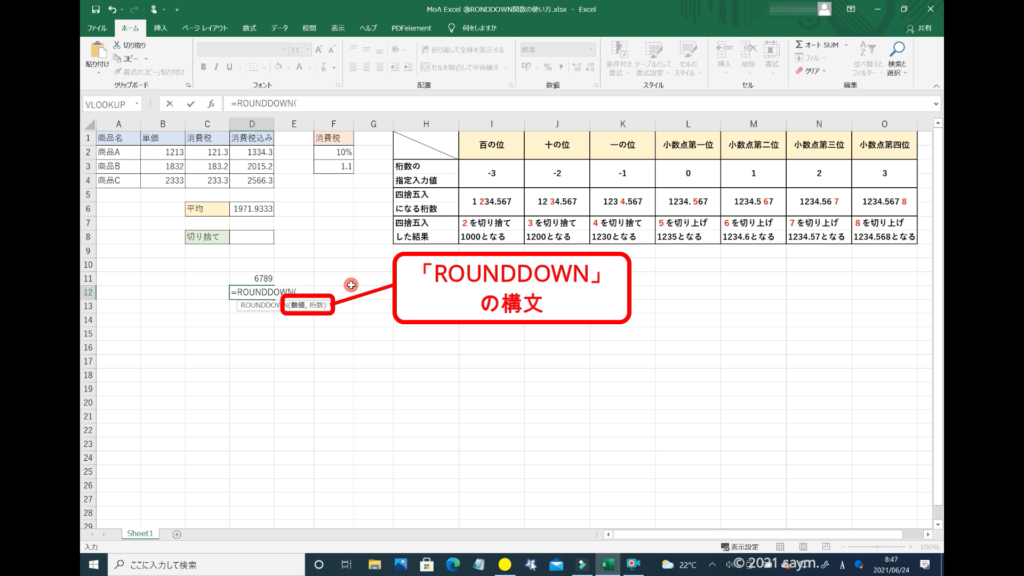
Task: Select the Sheet1 worksheet tab
Action: (139, 534)
